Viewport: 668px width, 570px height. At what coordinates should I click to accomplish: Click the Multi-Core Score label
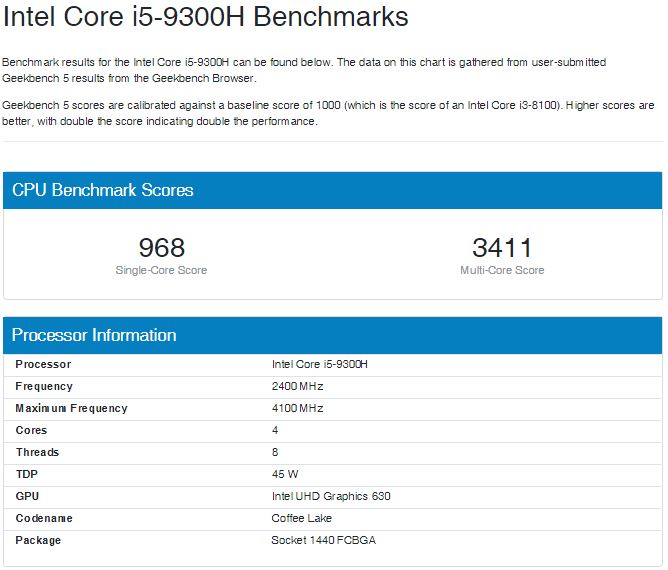[x=502, y=270]
